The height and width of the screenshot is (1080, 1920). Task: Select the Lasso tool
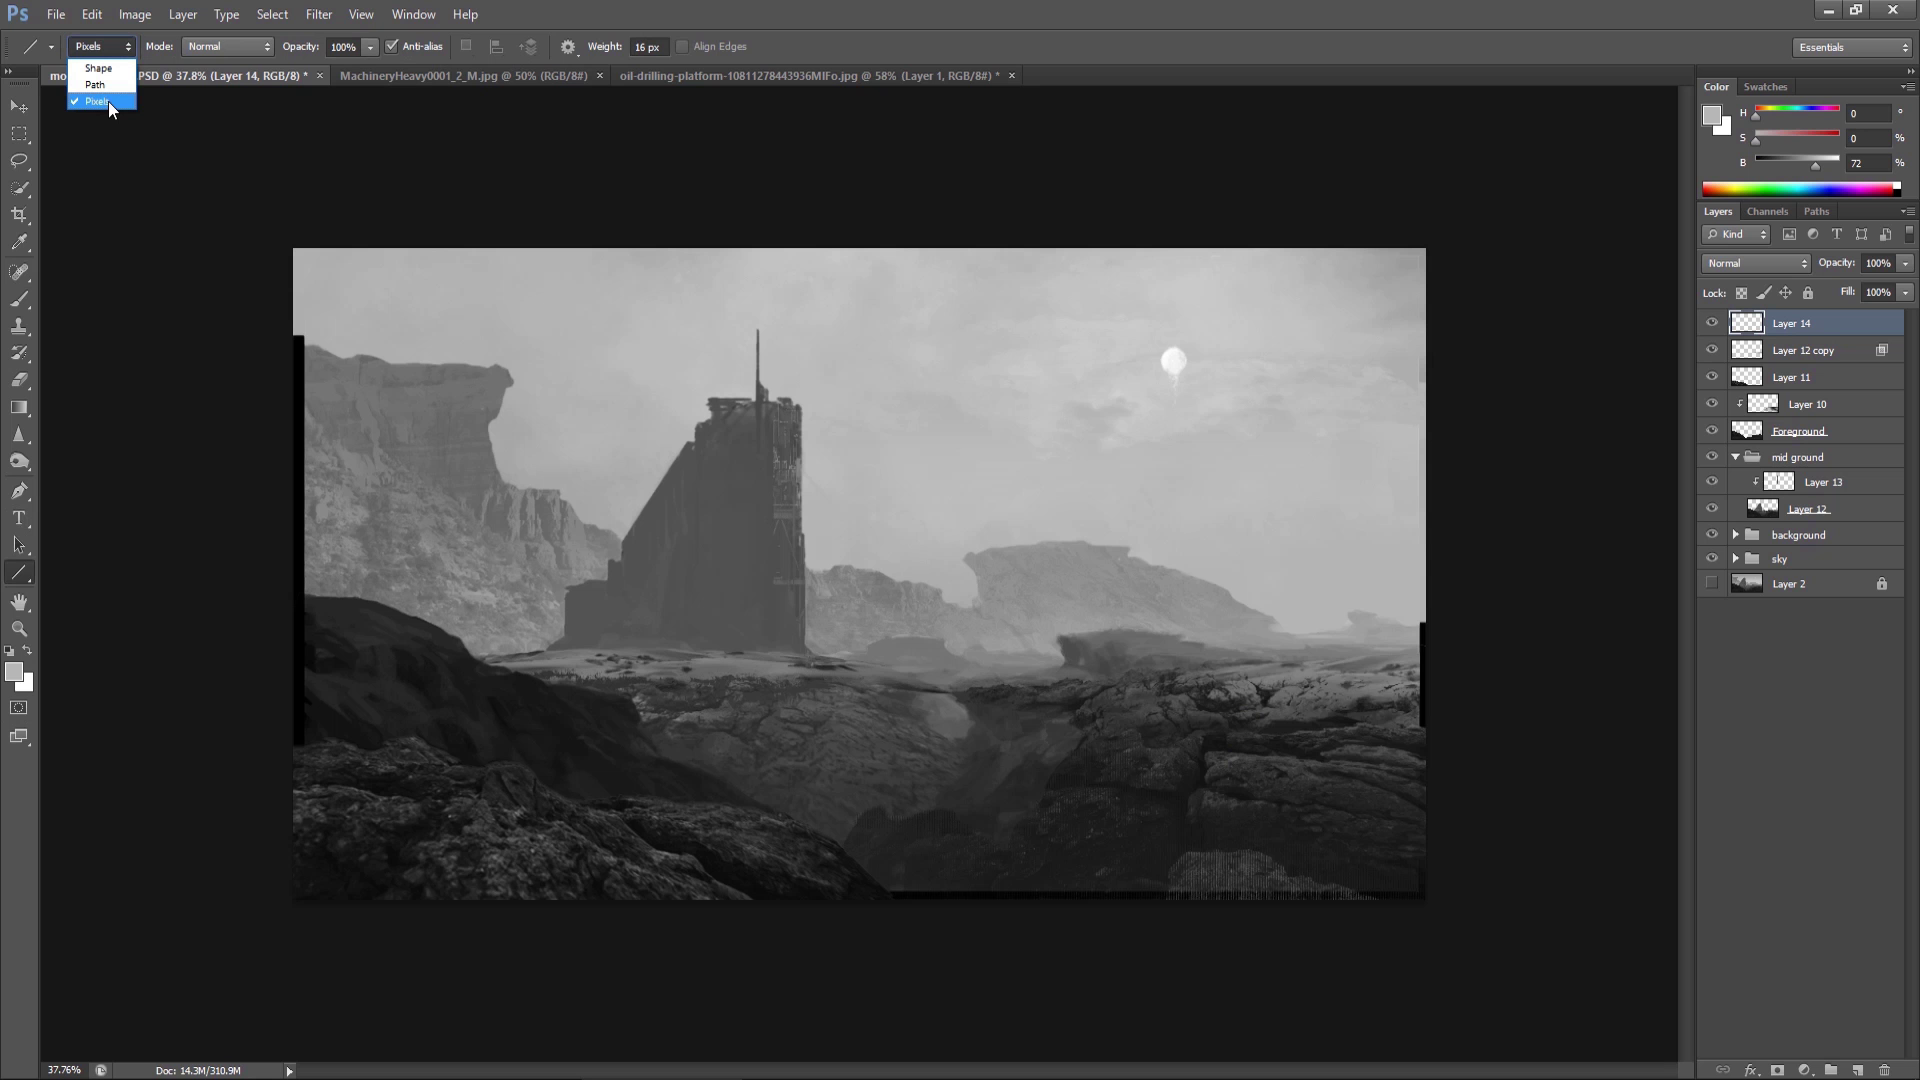19,161
